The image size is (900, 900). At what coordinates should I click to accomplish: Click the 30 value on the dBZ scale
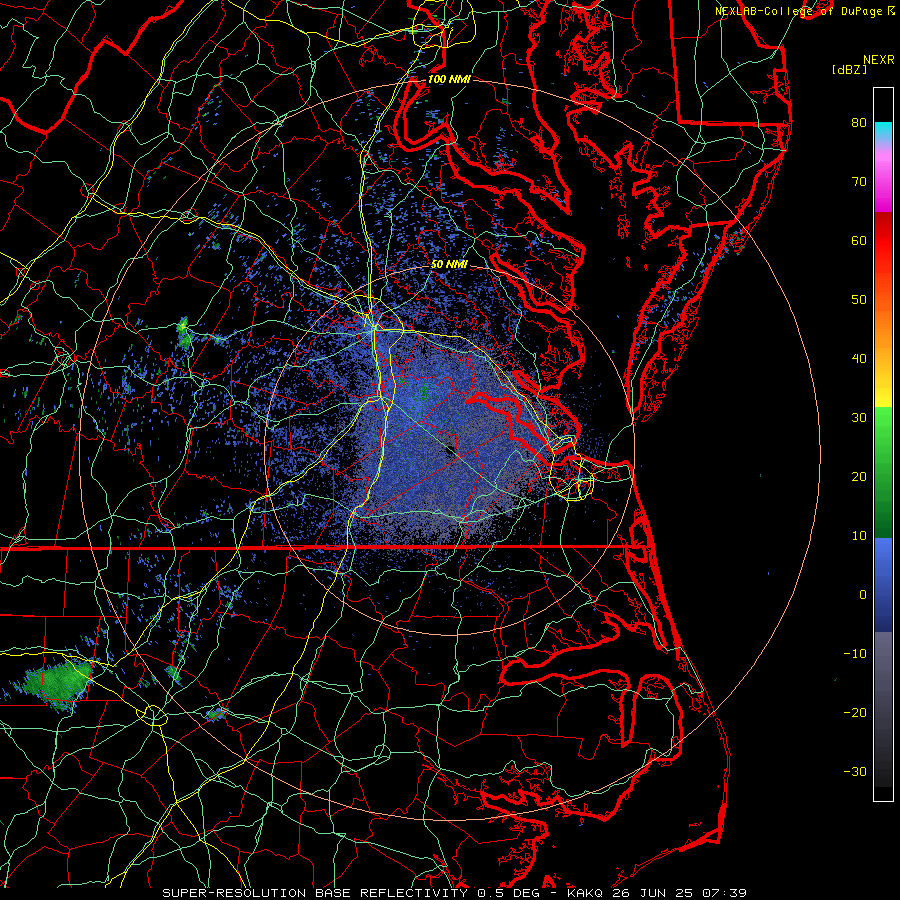[859, 417]
